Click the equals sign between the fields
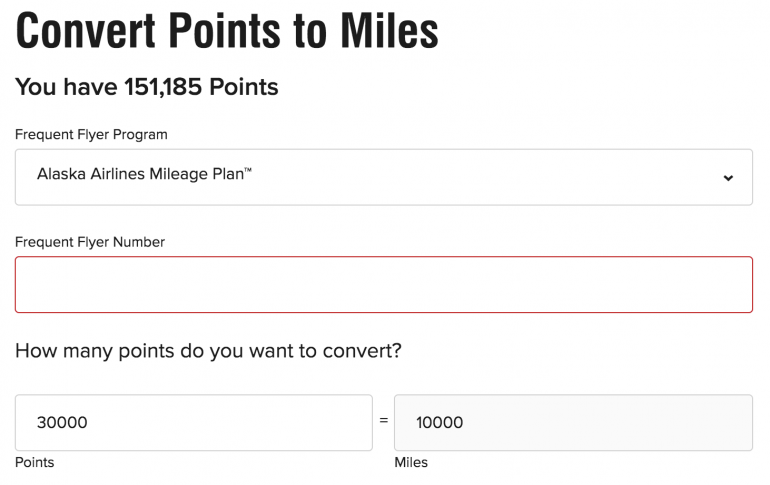 point(383,422)
